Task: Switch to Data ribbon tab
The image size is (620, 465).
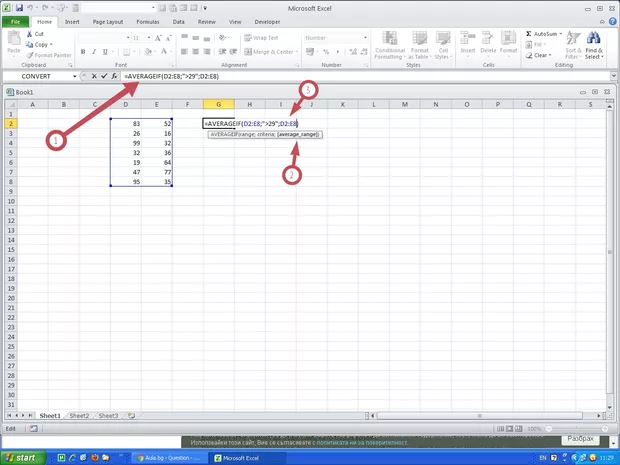Action: [178, 22]
